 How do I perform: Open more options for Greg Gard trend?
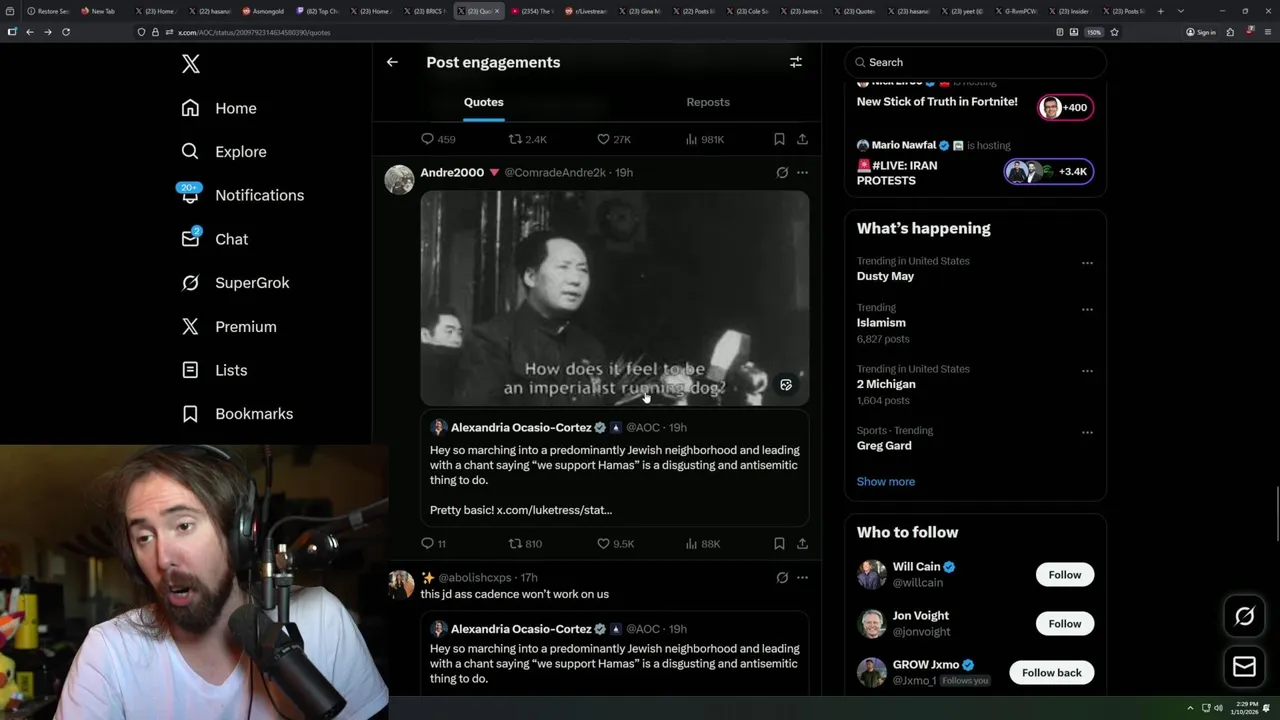click(1087, 433)
